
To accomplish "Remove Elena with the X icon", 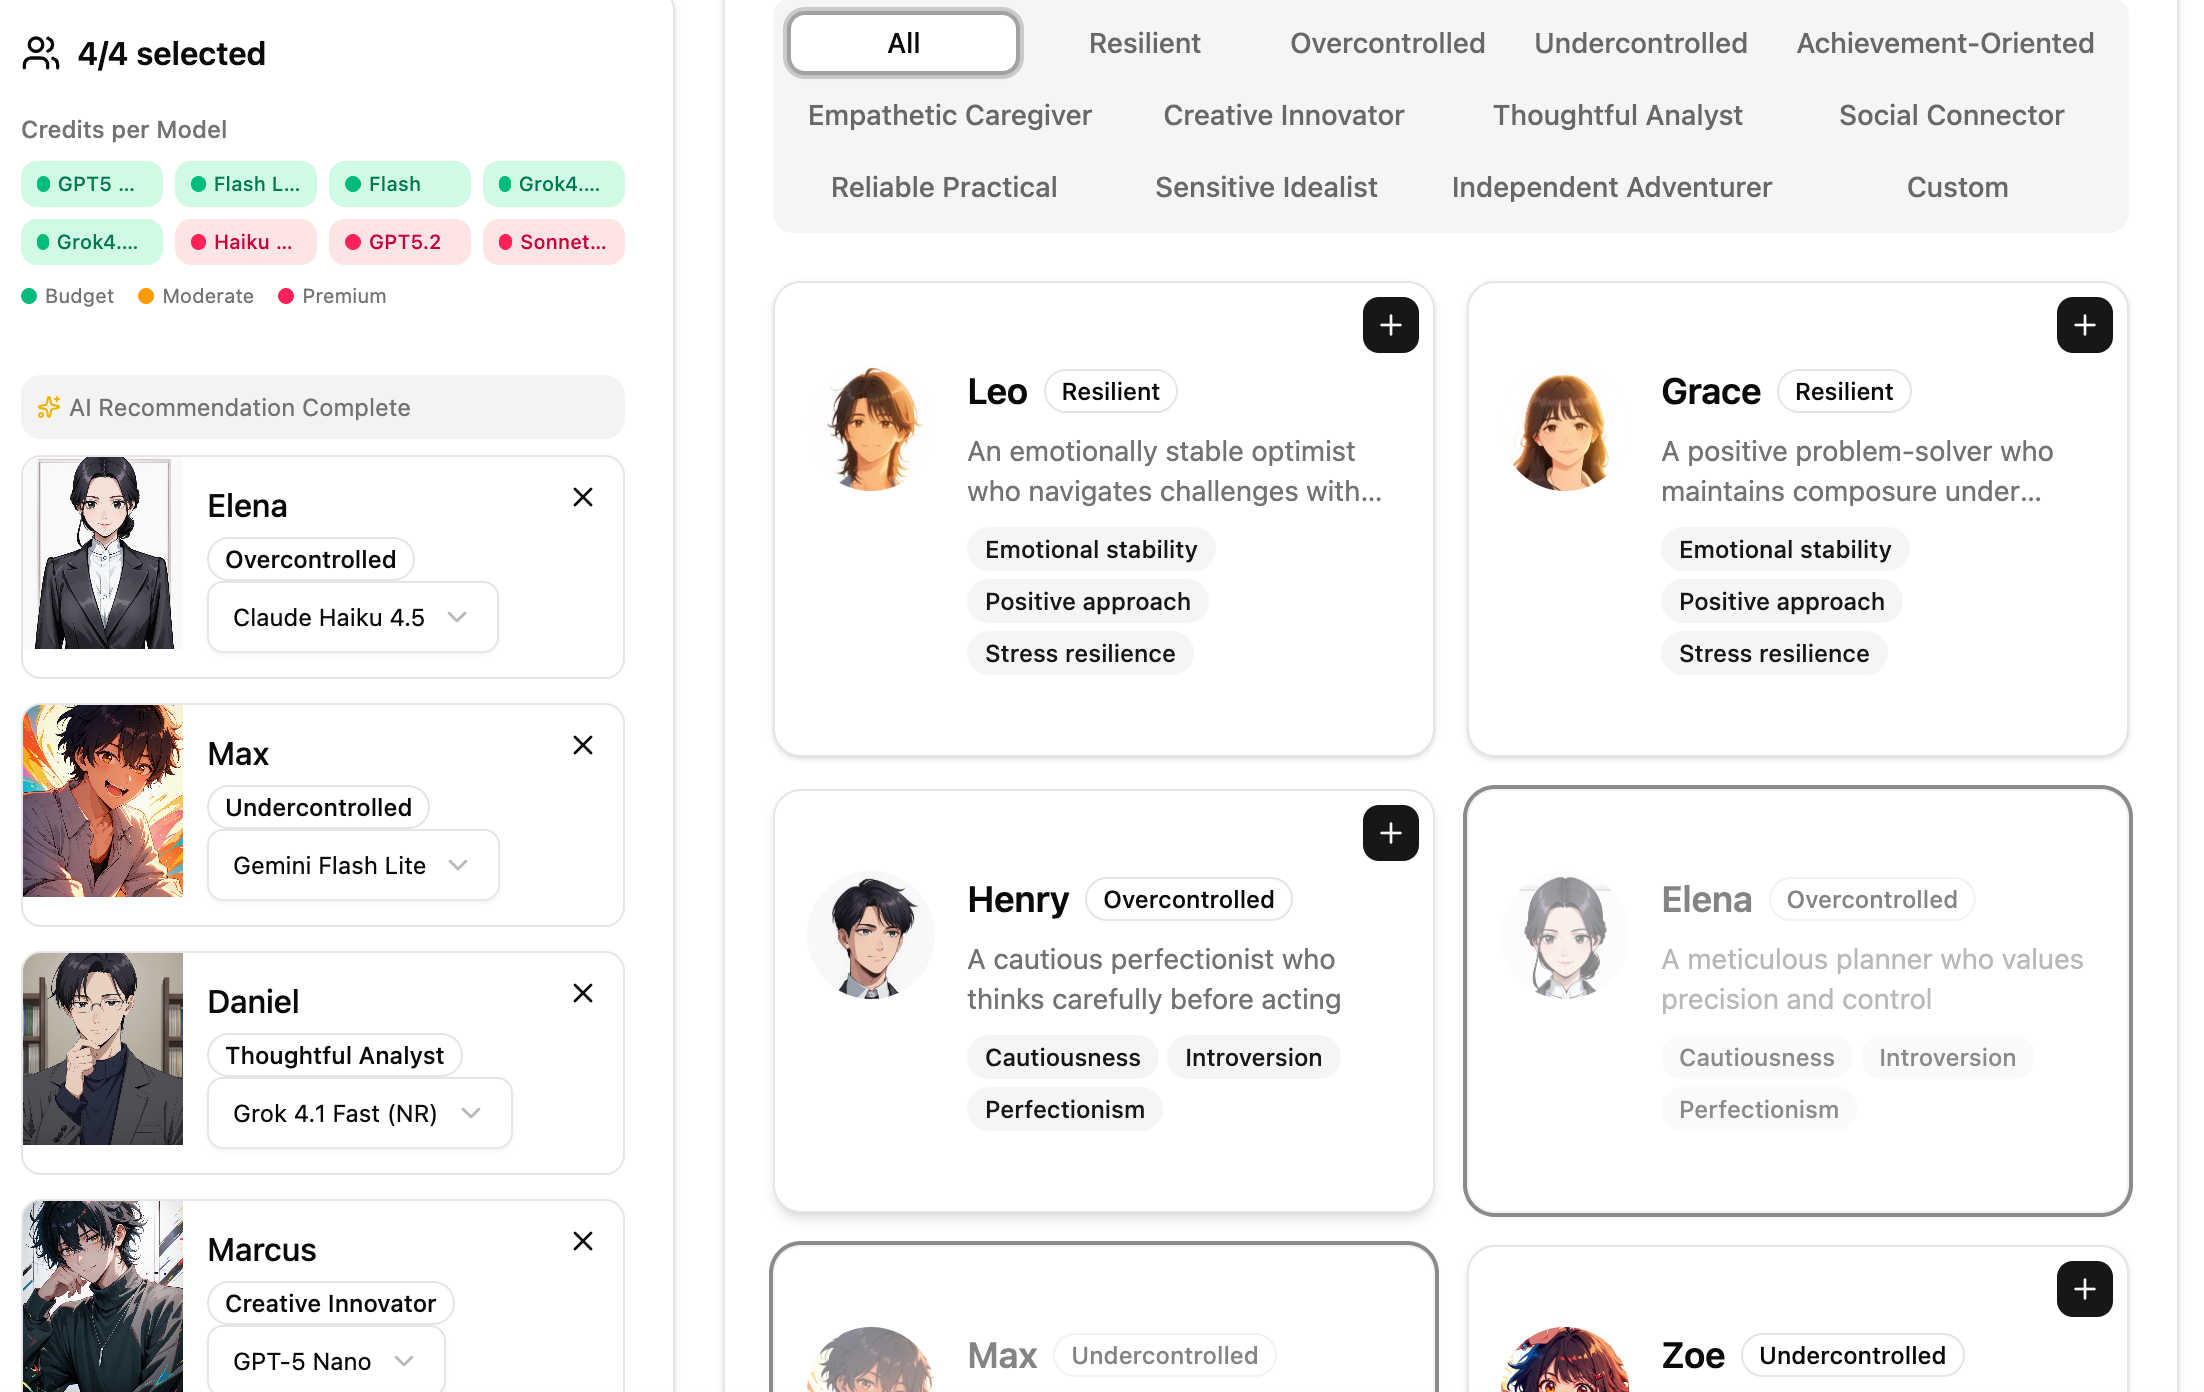I will [583, 497].
